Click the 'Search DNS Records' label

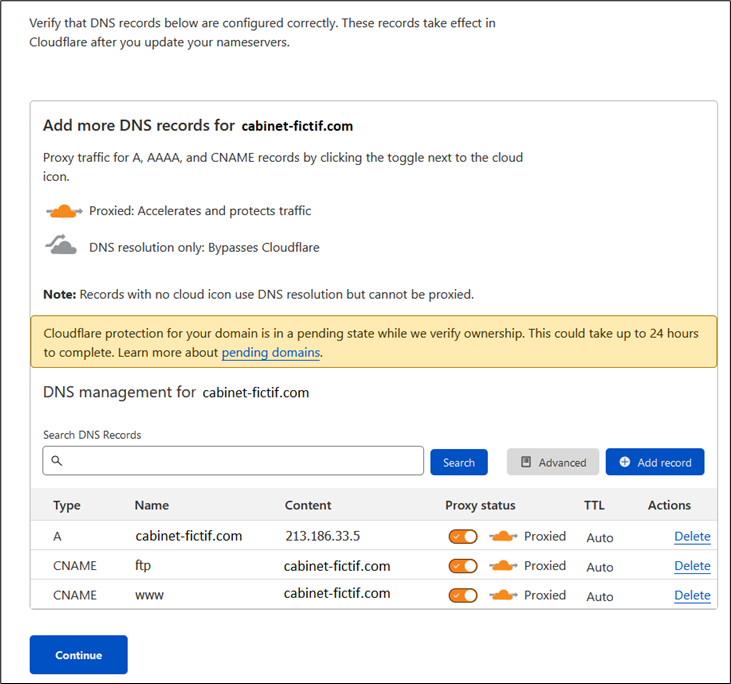(92, 435)
